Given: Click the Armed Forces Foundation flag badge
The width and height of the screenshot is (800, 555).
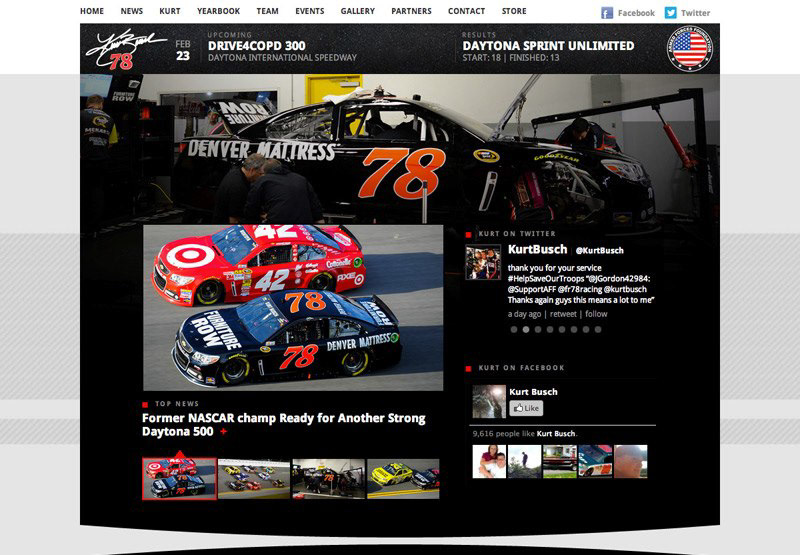Looking at the screenshot, I should [690, 49].
